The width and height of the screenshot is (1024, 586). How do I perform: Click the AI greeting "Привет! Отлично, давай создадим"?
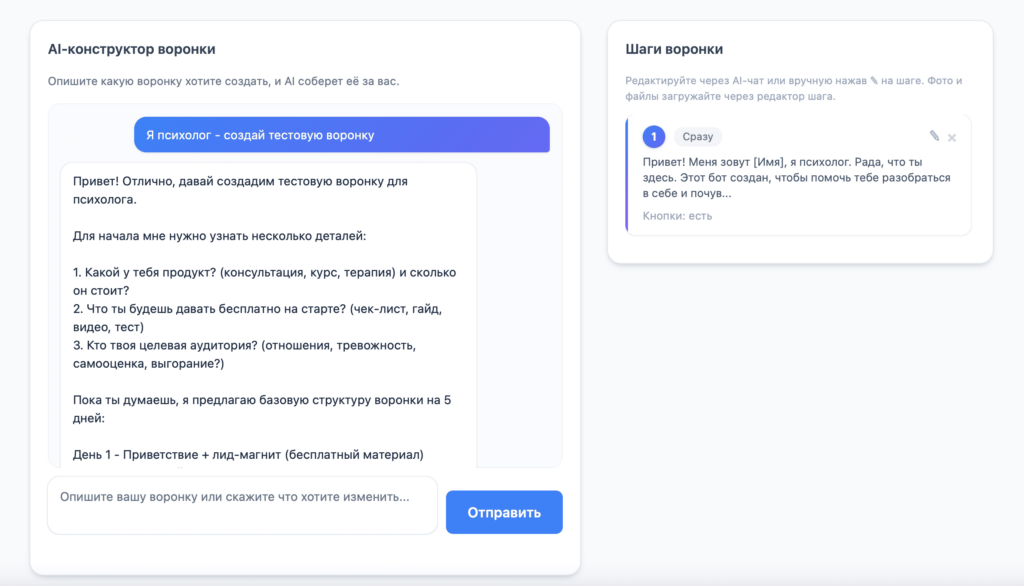[240, 190]
